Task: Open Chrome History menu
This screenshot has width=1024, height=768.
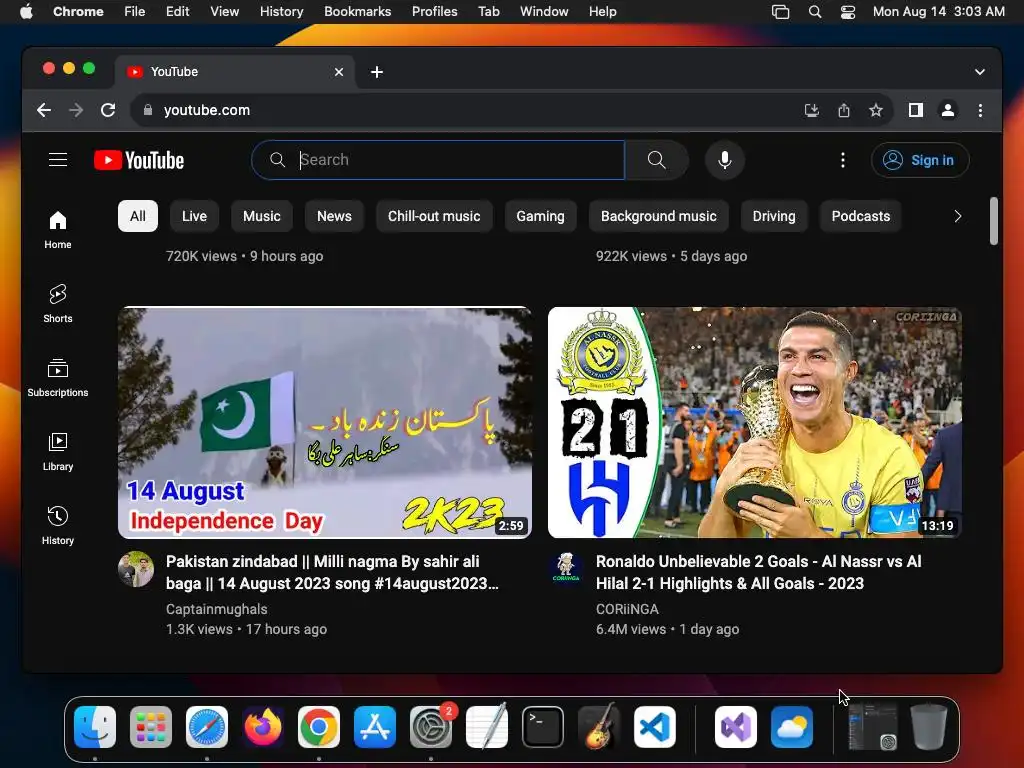Action: tap(281, 12)
